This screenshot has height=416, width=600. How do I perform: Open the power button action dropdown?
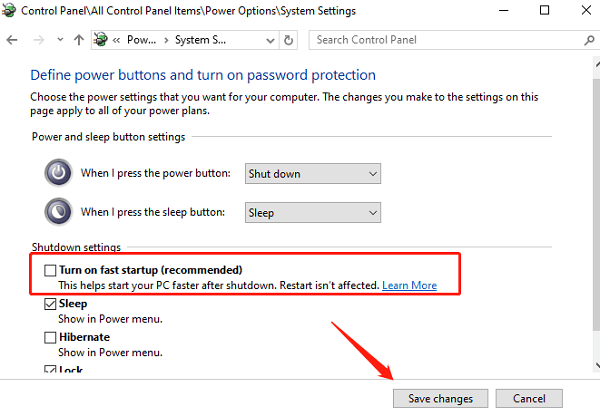tap(313, 174)
